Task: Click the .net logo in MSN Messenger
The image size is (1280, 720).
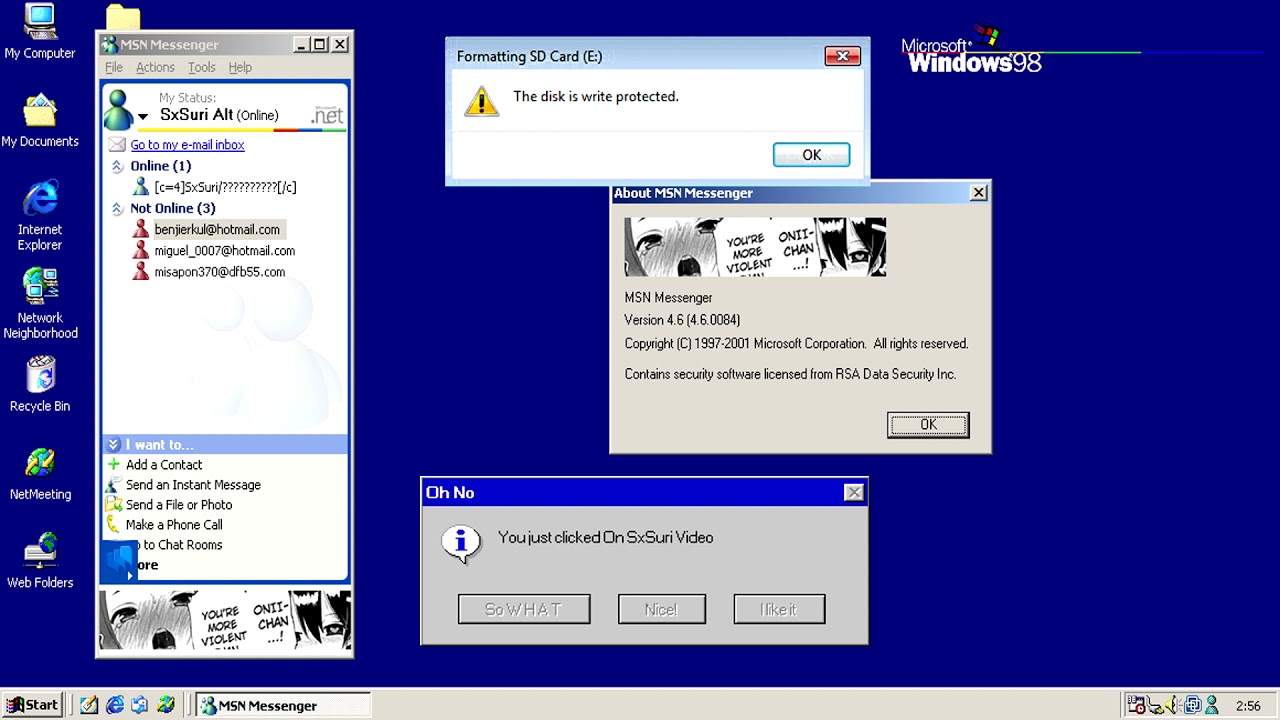Action: pyautogui.click(x=327, y=115)
